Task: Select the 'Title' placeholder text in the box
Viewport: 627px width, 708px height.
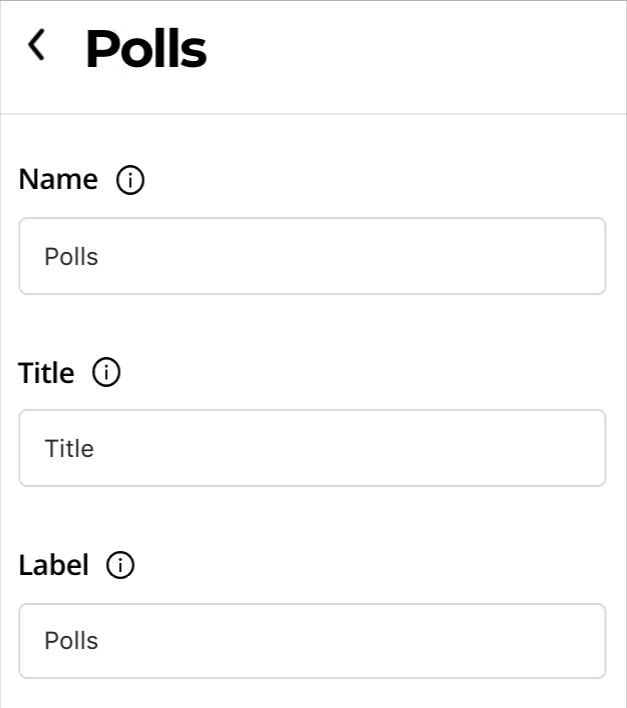Action: 69,449
